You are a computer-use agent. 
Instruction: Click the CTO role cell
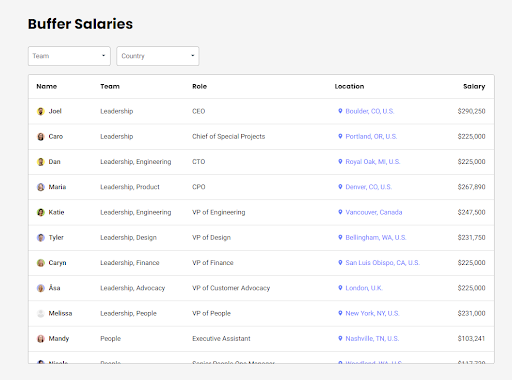point(198,162)
